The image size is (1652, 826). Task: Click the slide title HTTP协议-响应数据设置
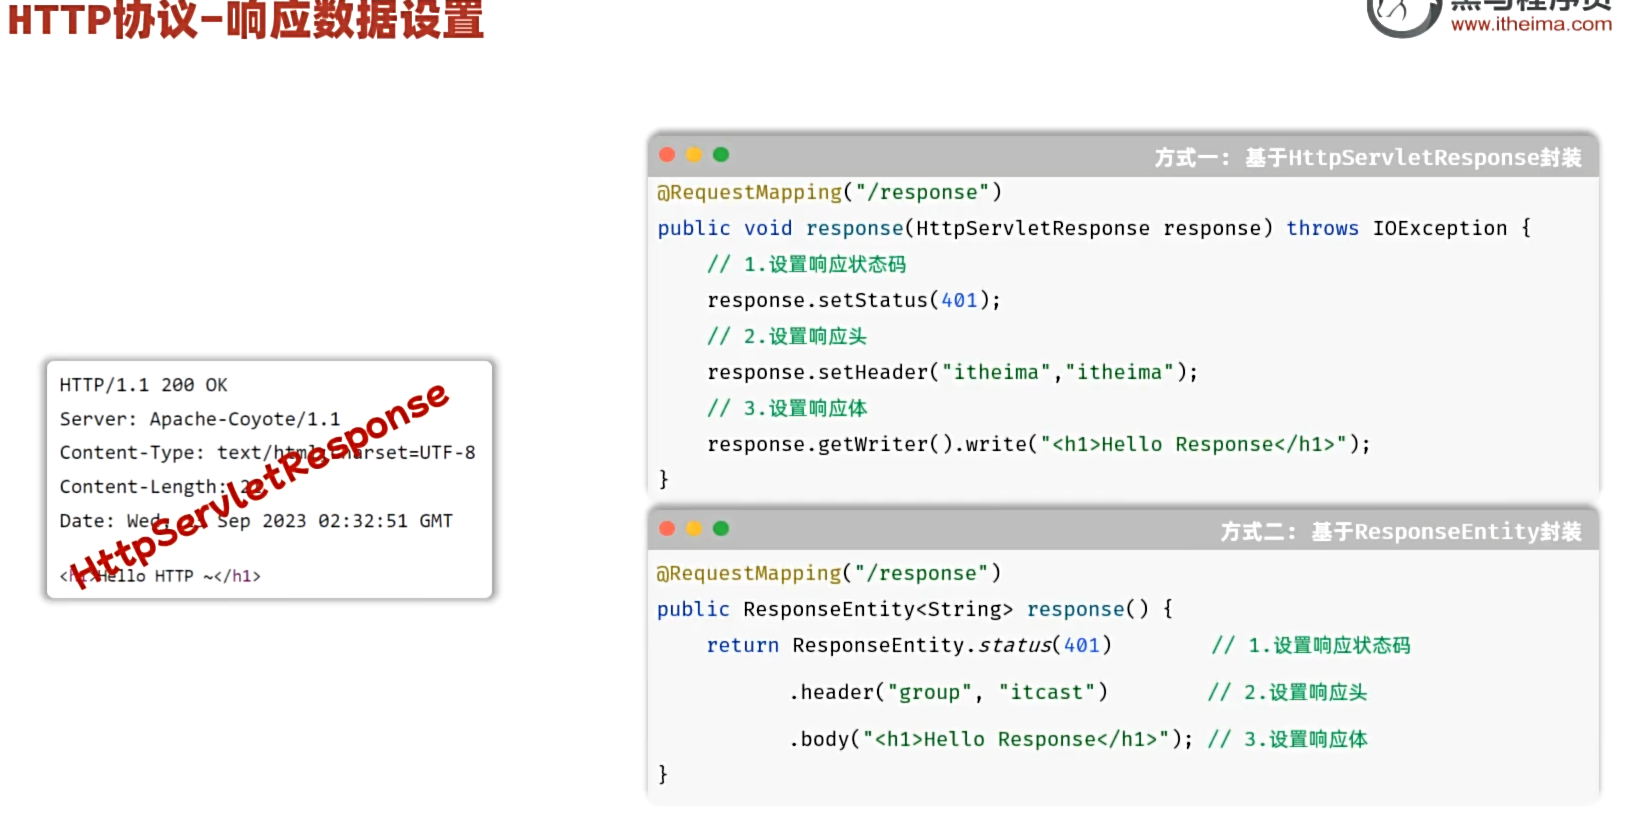point(246,19)
